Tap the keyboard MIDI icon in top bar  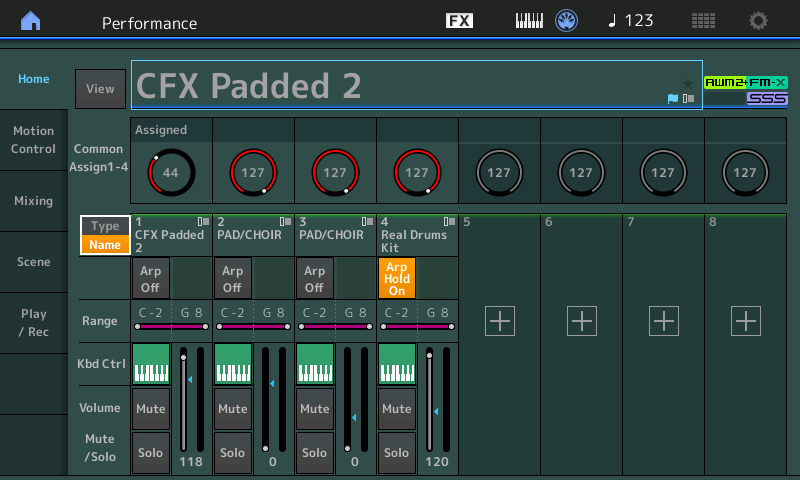coord(529,21)
